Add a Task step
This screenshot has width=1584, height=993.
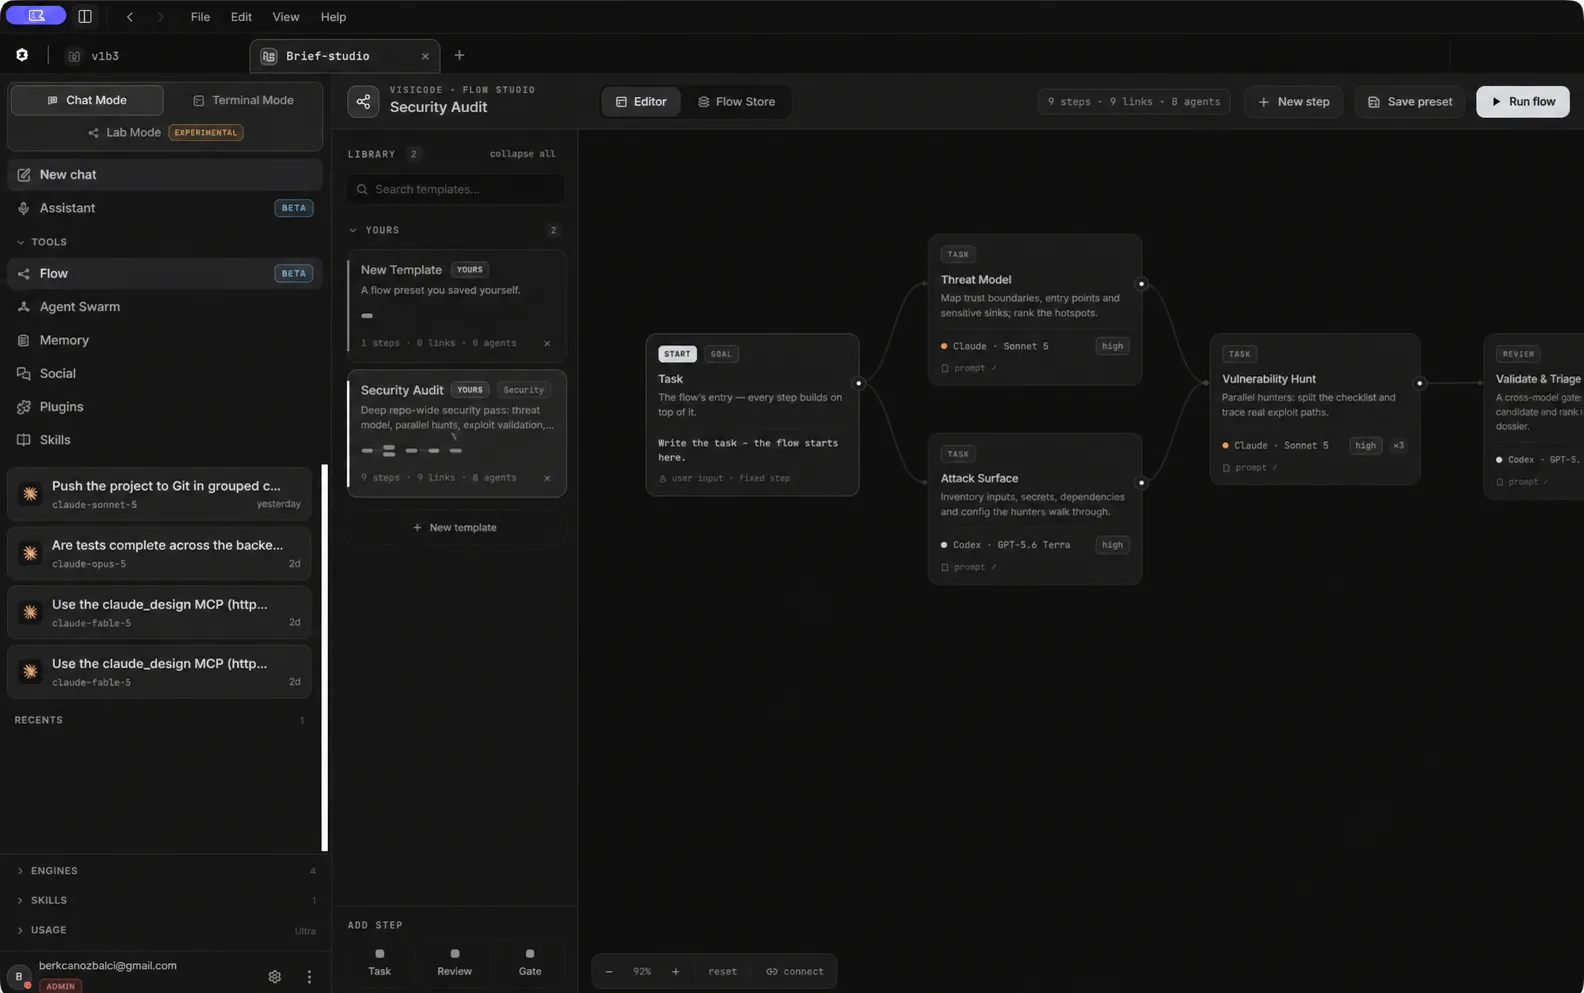(x=379, y=962)
